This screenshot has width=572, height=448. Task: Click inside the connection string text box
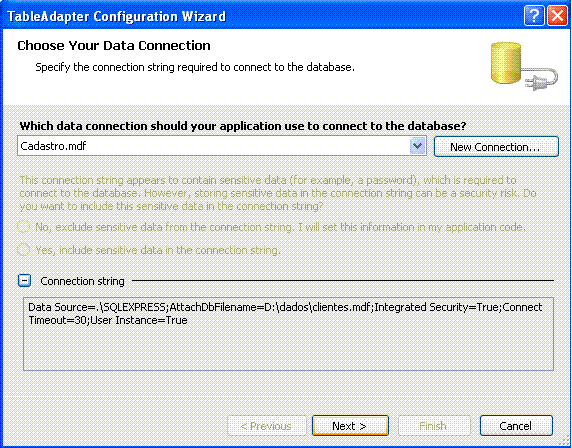[288, 334]
